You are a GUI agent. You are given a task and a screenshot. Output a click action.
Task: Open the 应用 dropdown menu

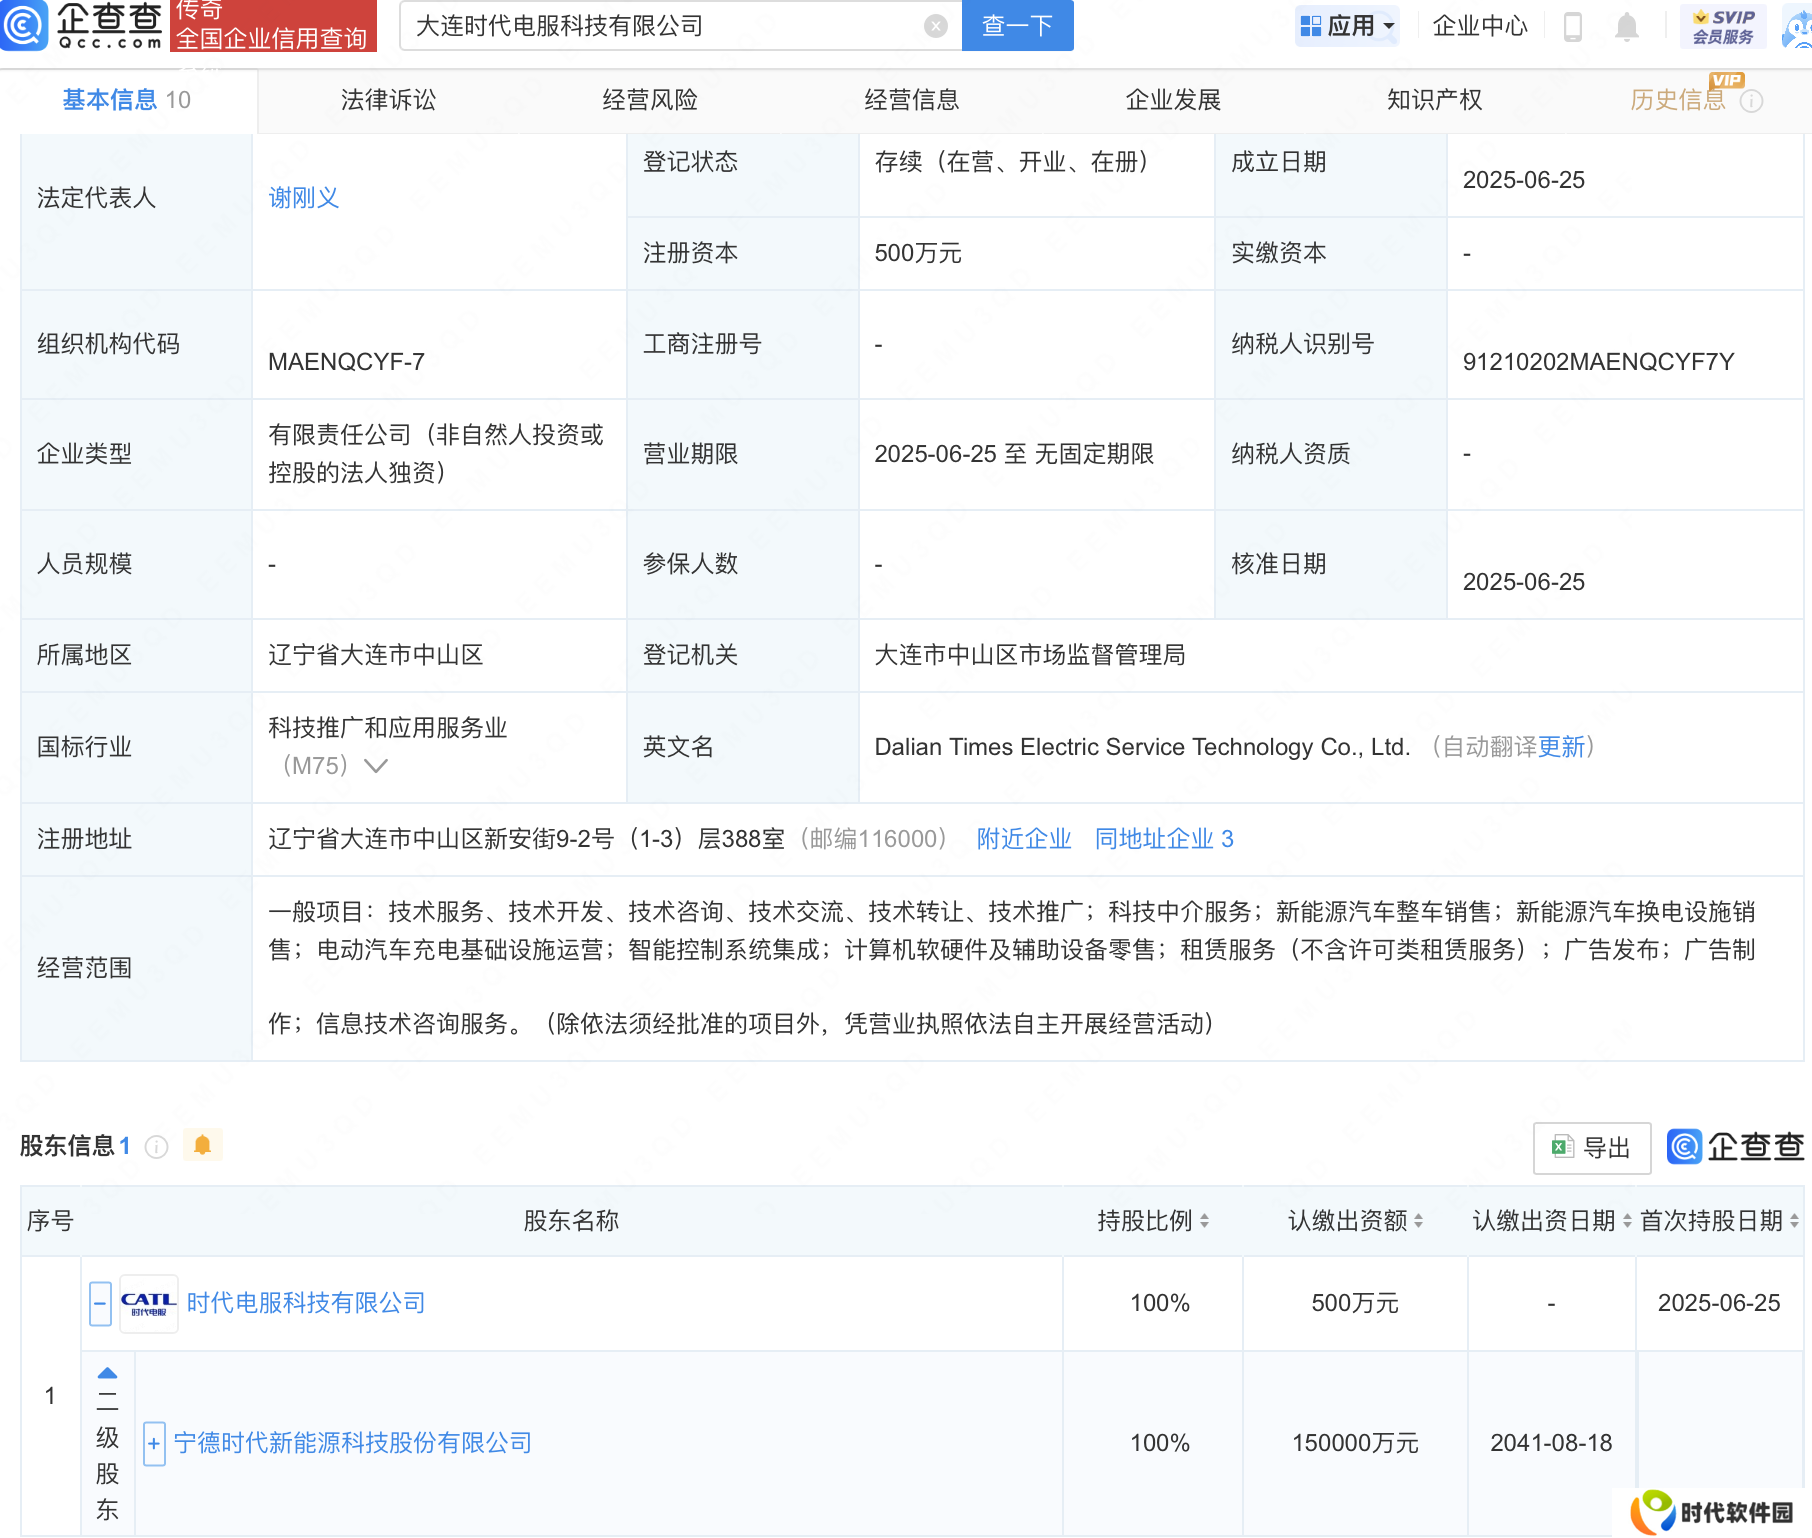point(1346,26)
